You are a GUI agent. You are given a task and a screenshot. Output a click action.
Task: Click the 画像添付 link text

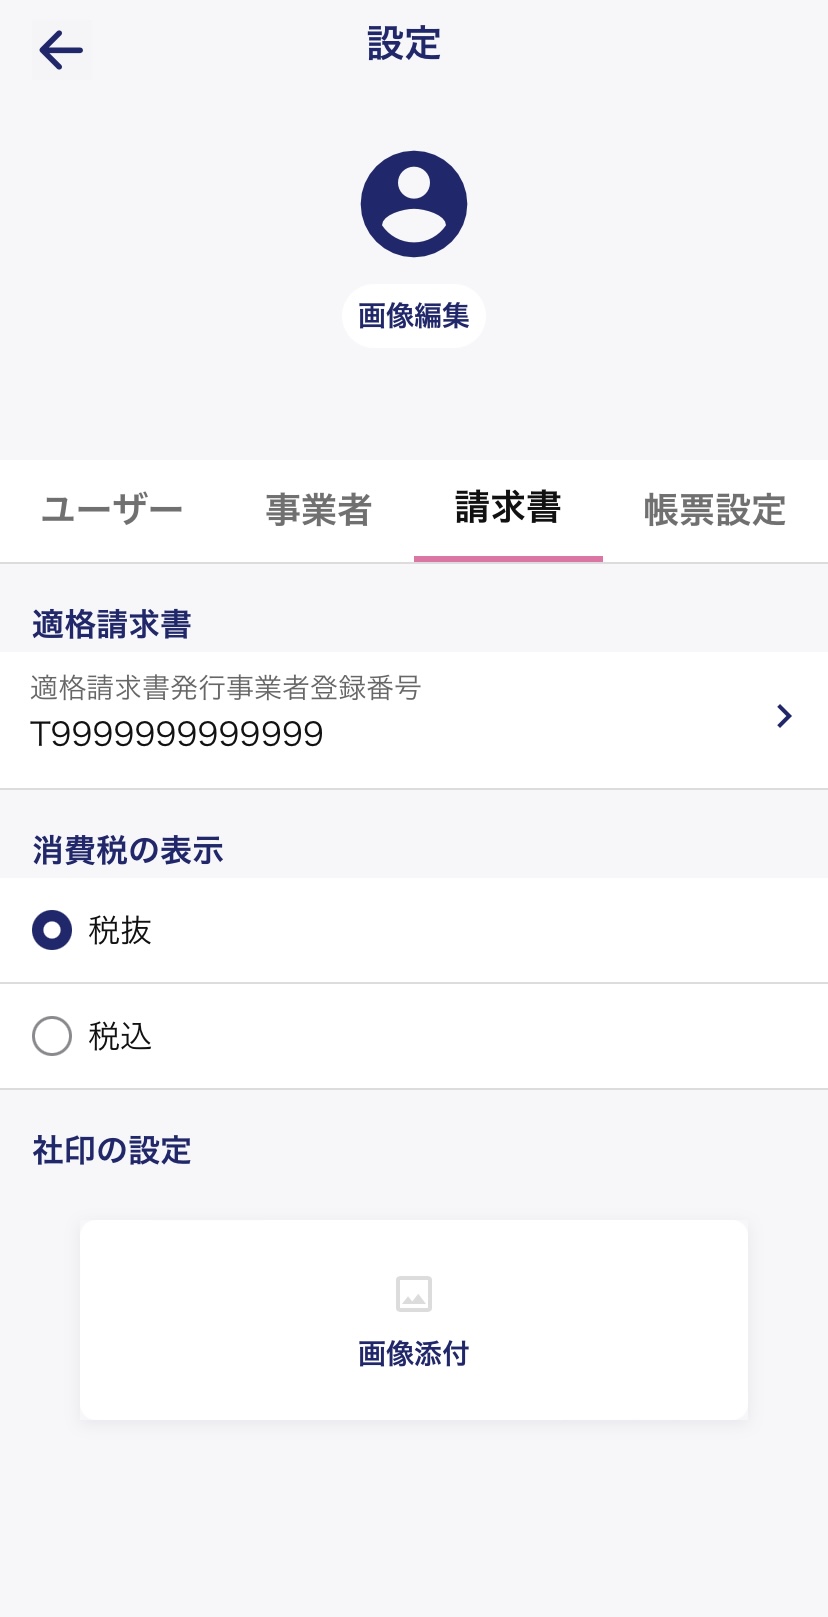click(414, 1354)
